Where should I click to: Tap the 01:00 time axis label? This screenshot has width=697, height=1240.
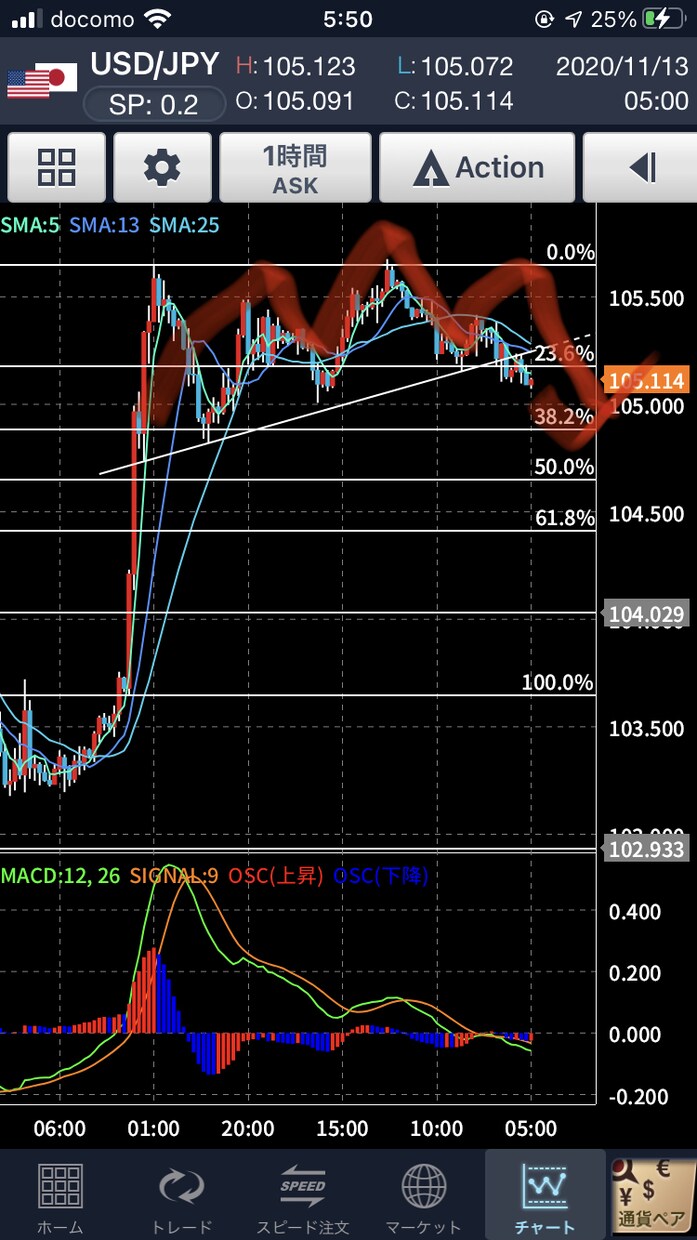click(x=154, y=1129)
